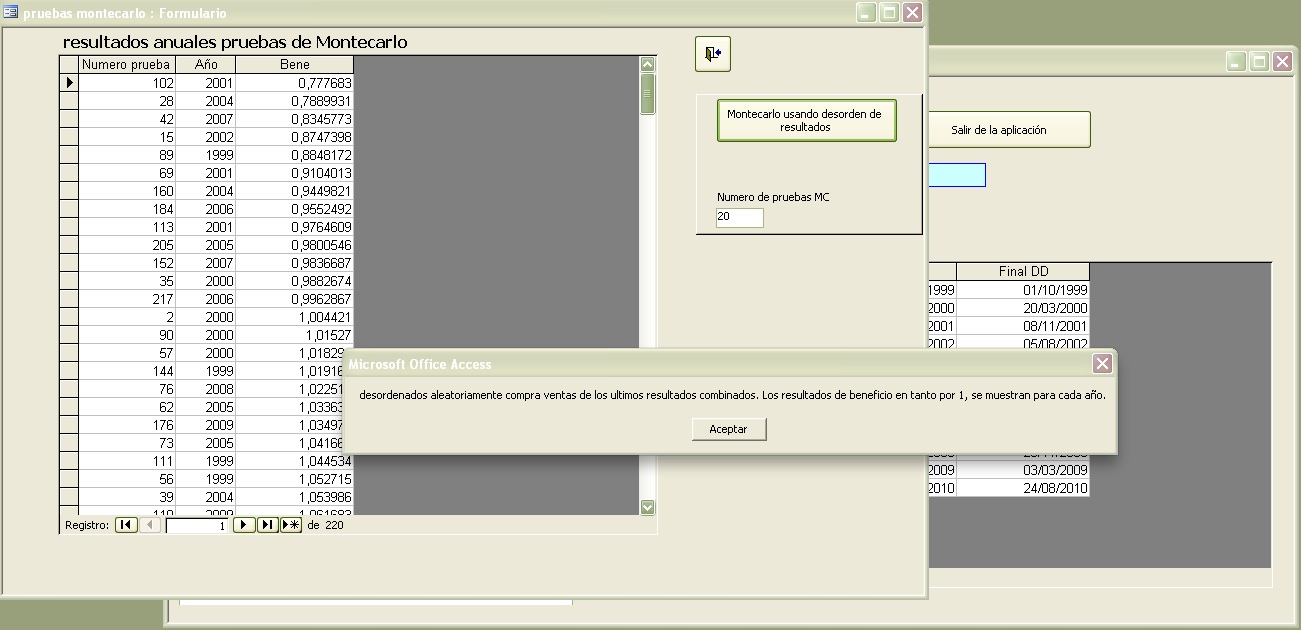The height and width of the screenshot is (630, 1301).
Task: Click the Numero prueba column header
Action: 127,65
